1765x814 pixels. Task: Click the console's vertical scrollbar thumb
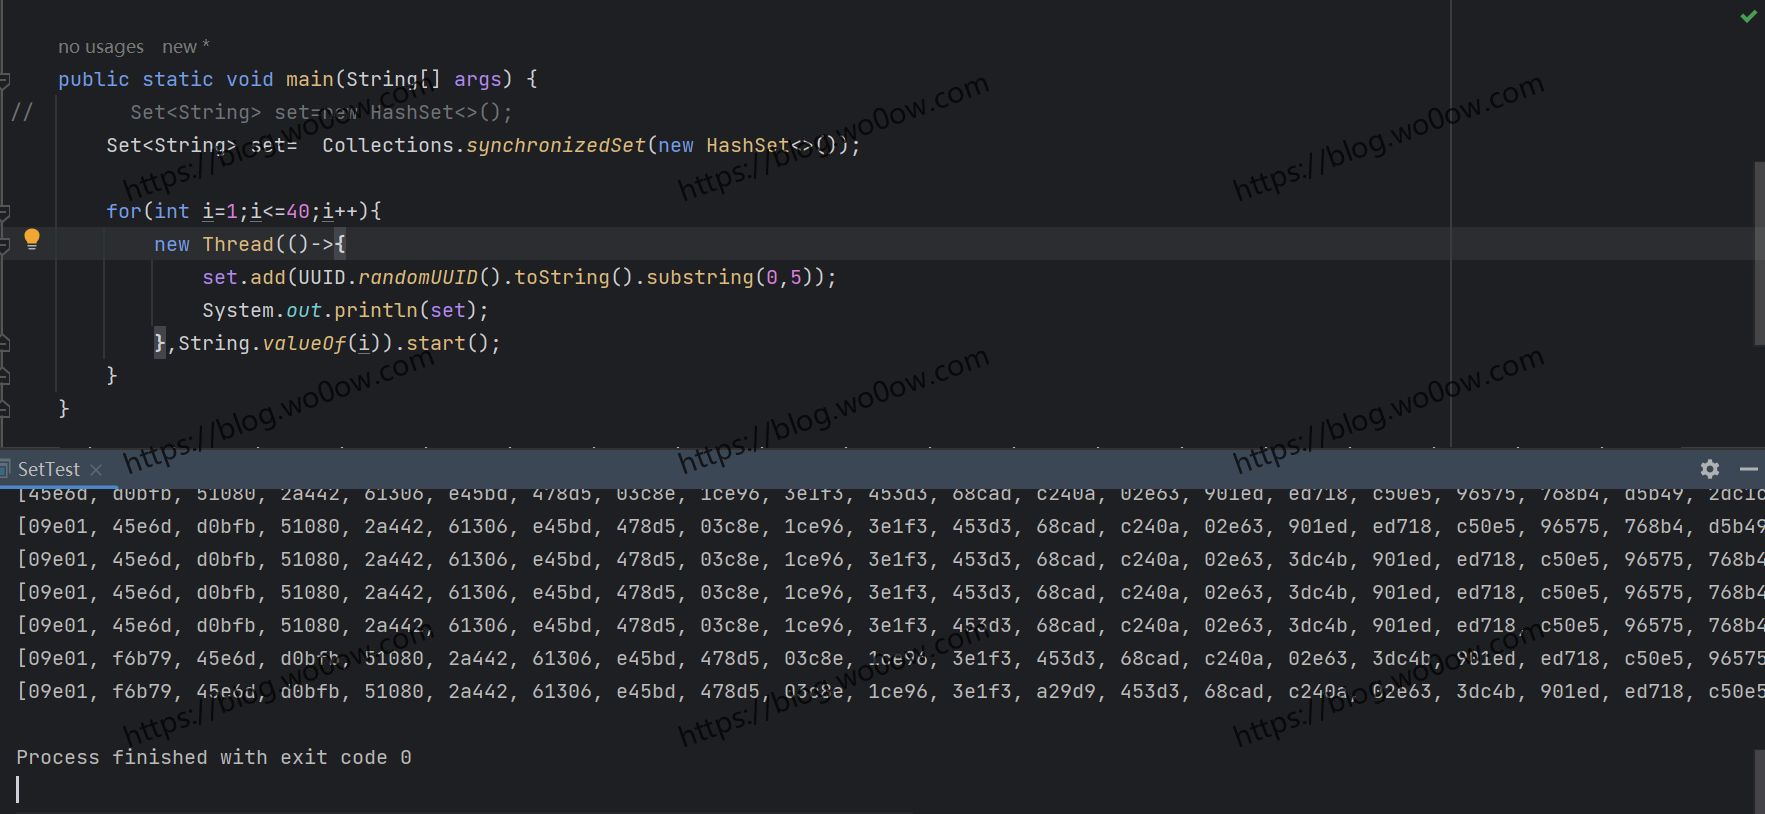tap(1759, 780)
